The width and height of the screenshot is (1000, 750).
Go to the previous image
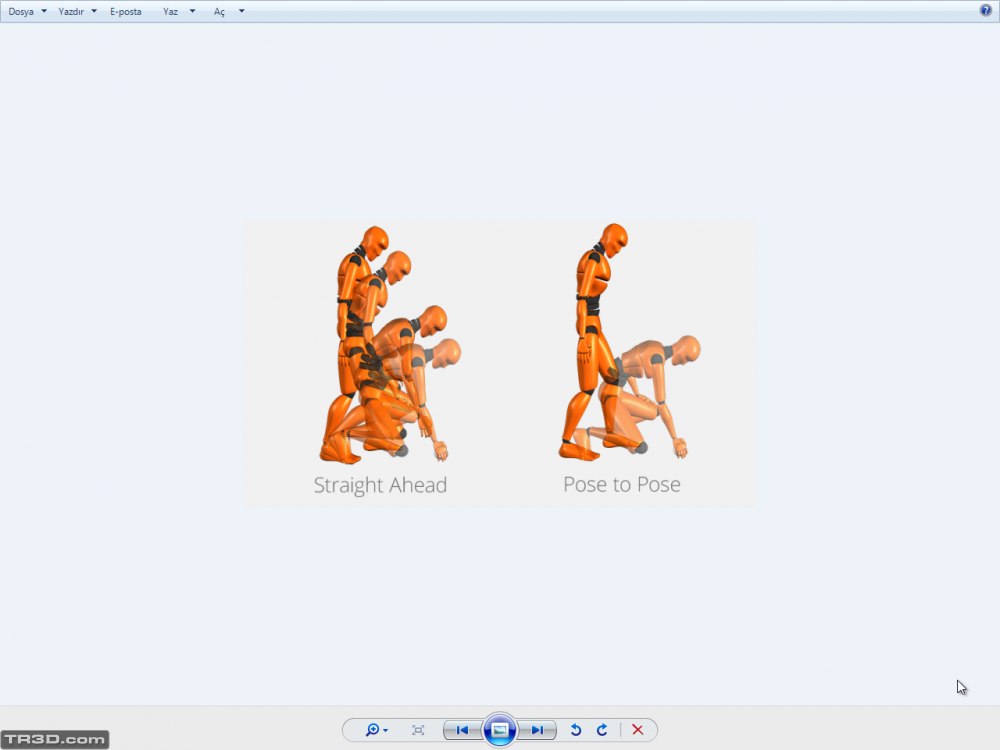click(x=462, y=730)
